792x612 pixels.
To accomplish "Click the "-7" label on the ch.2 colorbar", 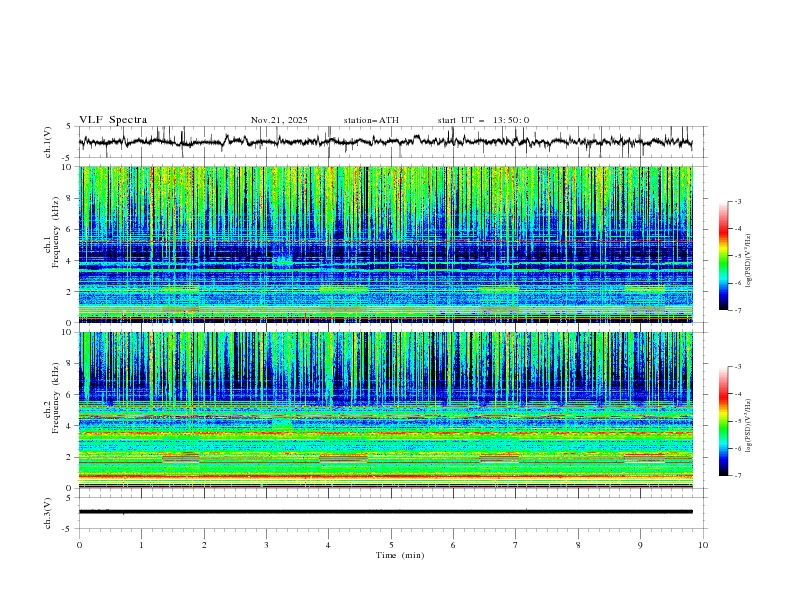I will click(x=737, y=475).
